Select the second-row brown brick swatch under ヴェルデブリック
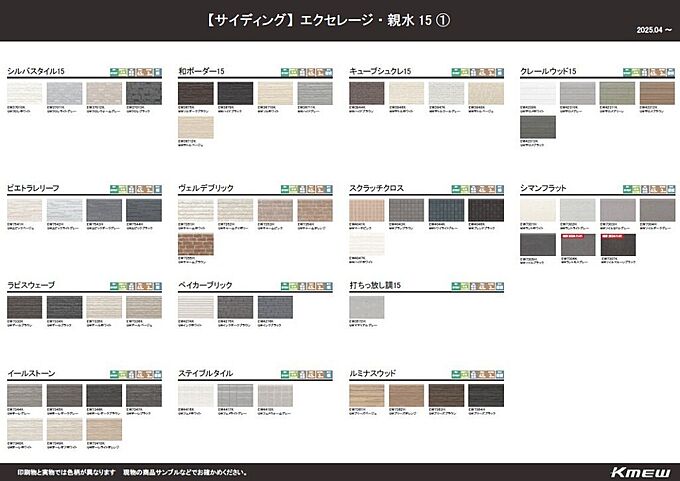680x481 pixels. [196, 244]
